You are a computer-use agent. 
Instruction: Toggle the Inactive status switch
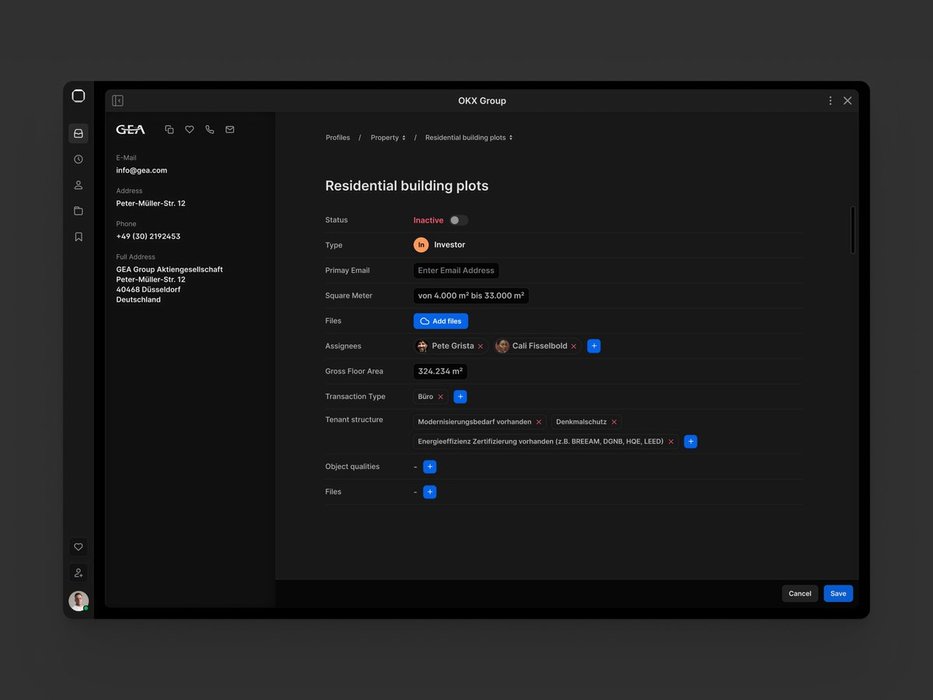point(458,220)
